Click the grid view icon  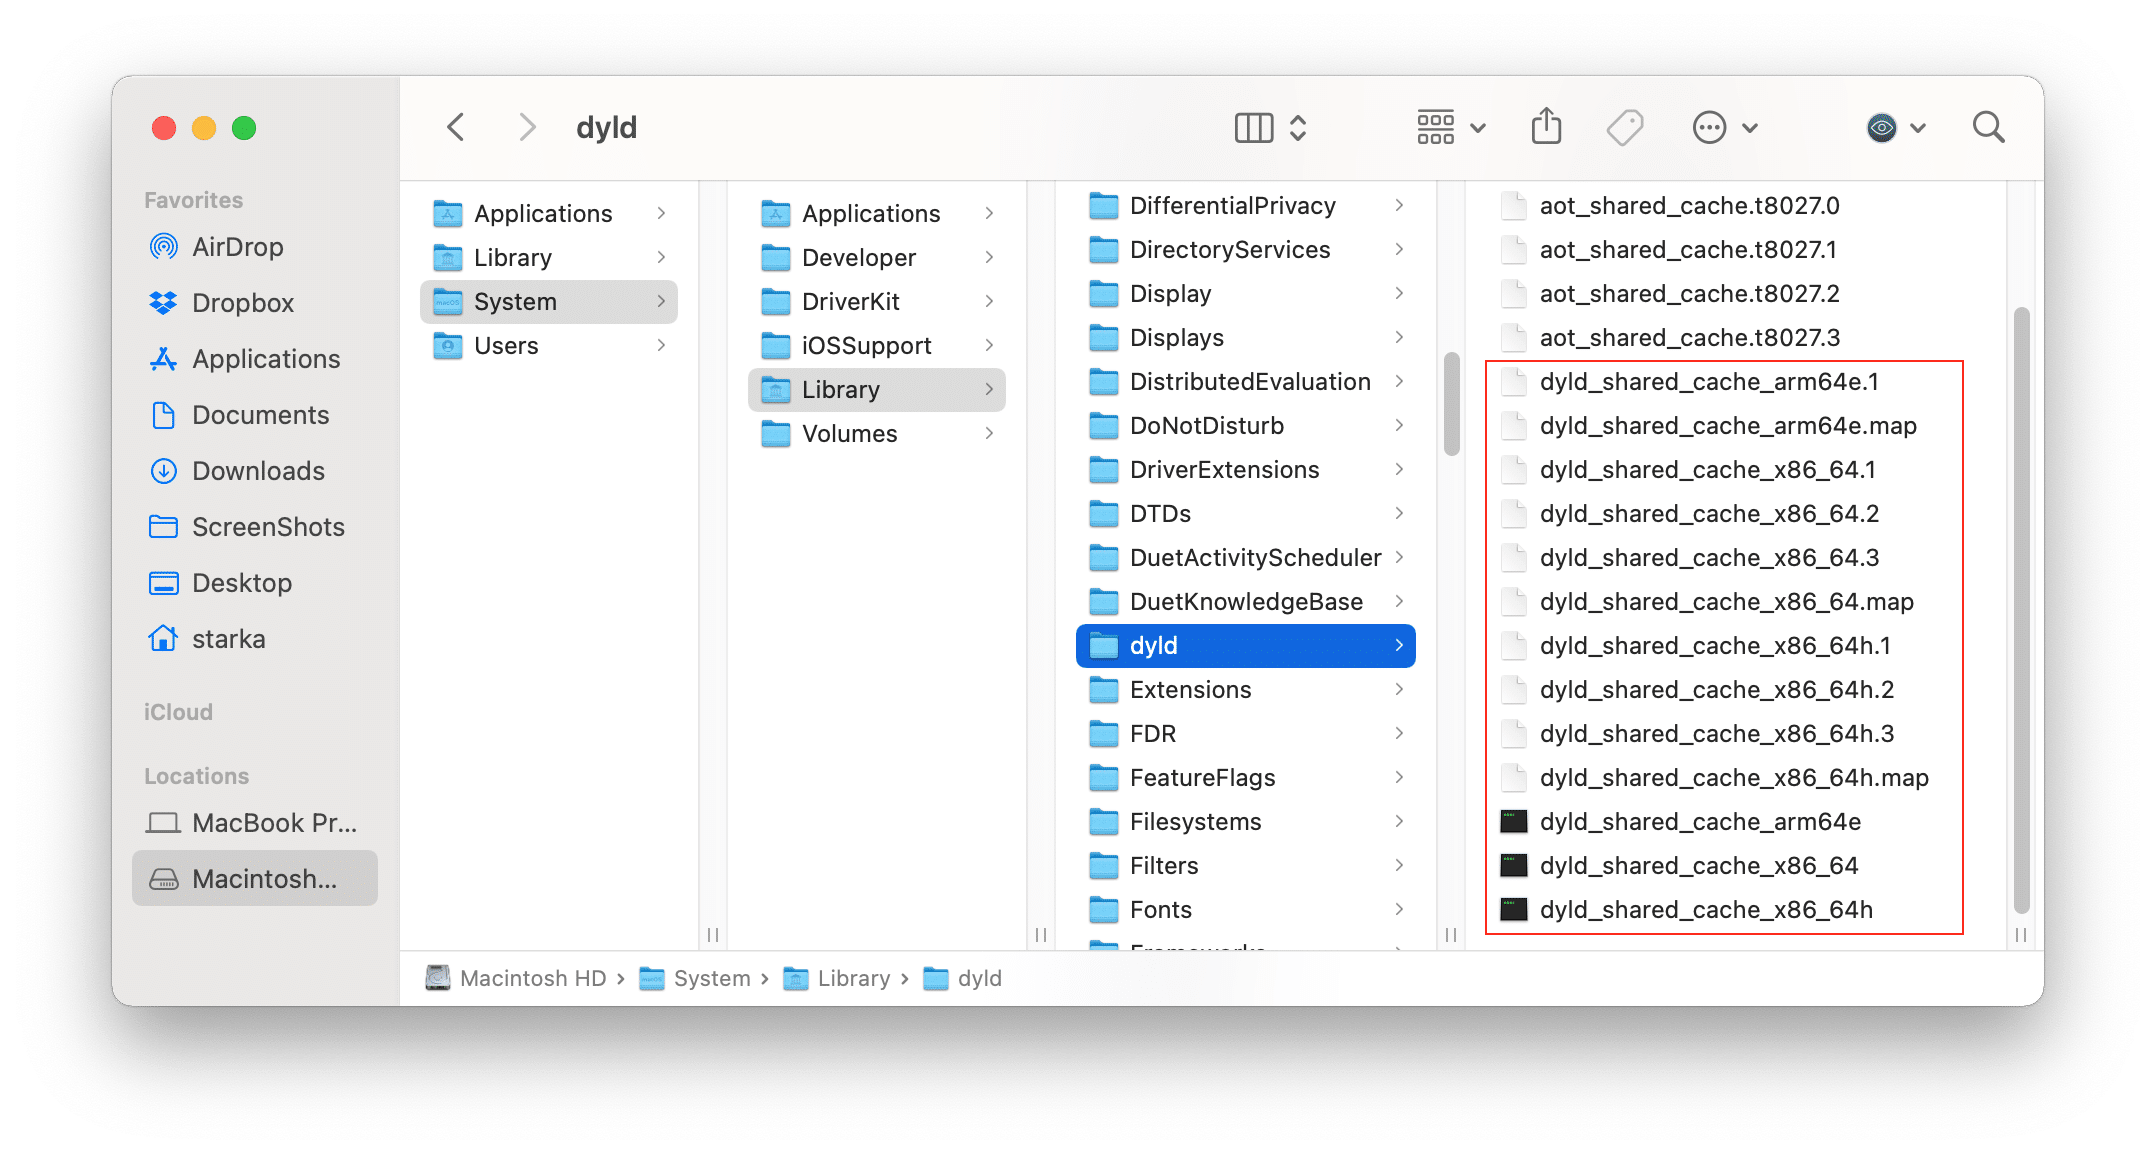tap(1427, 127)
